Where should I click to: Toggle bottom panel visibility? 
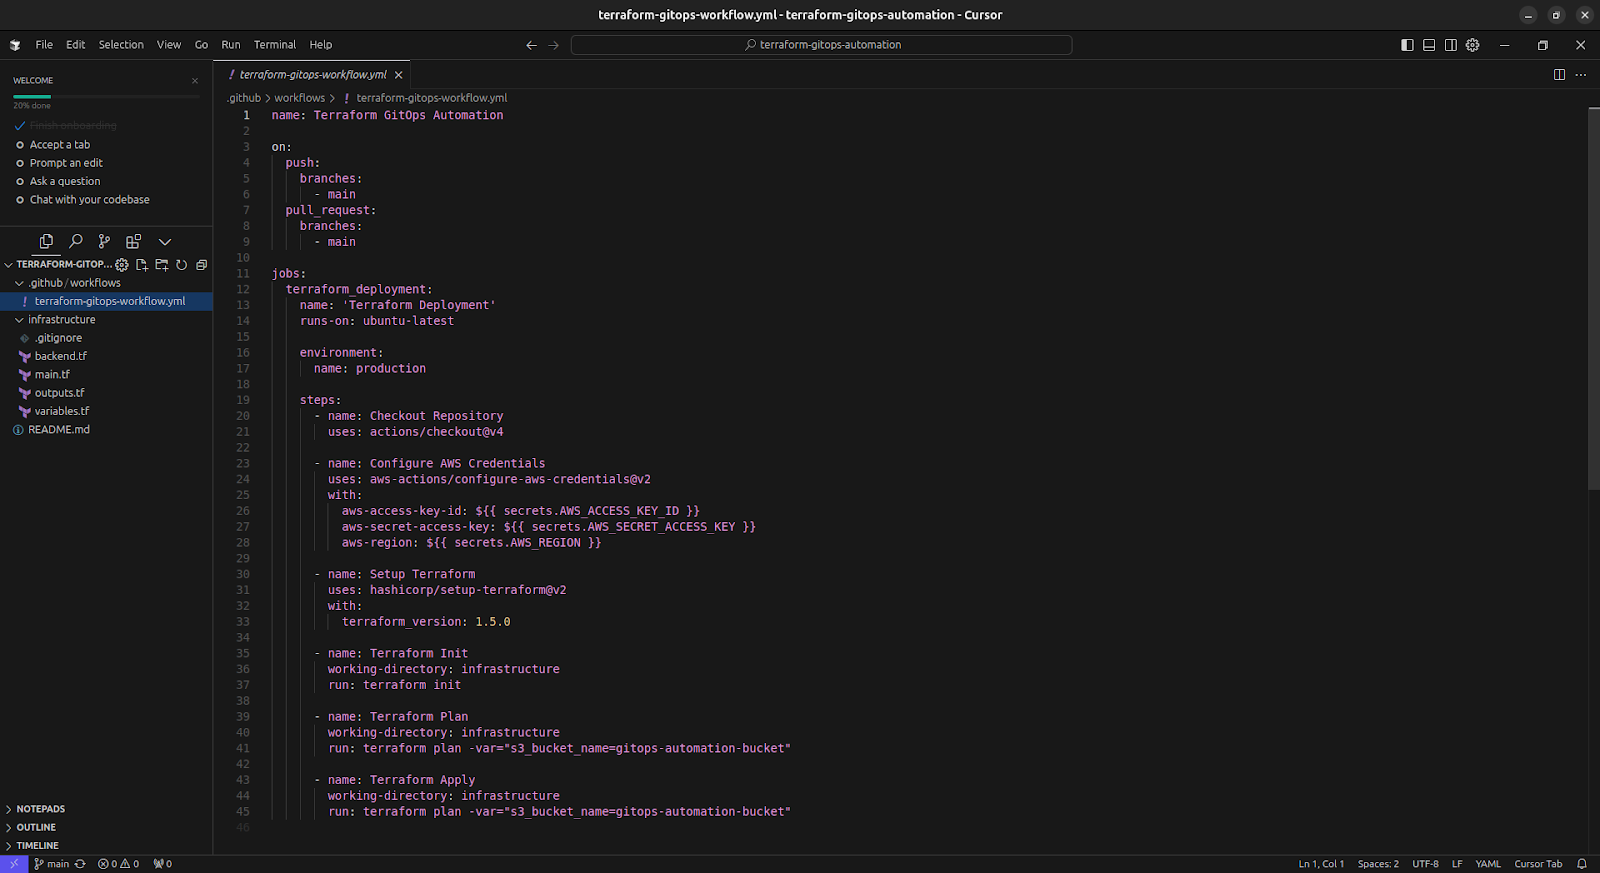1429,45
